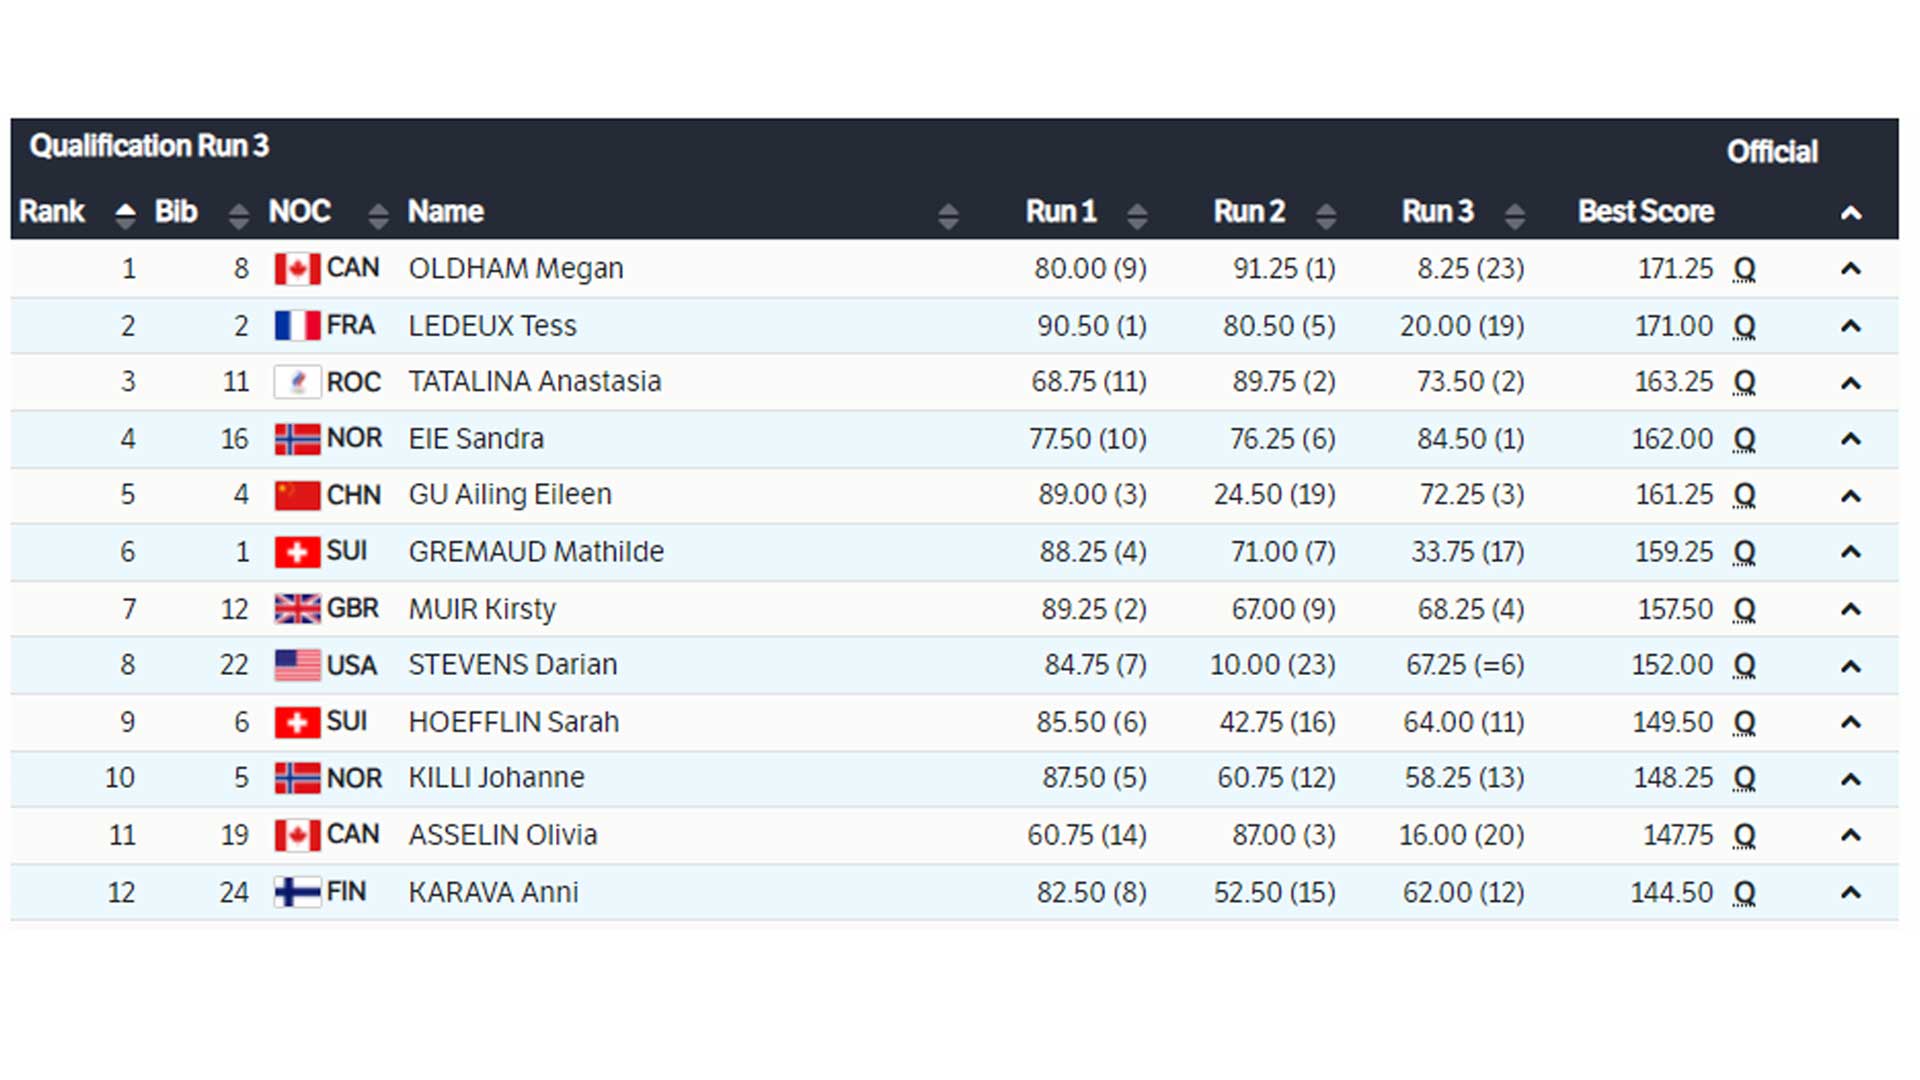Open athlete GREMAUD Mathilde

point(536,552)
